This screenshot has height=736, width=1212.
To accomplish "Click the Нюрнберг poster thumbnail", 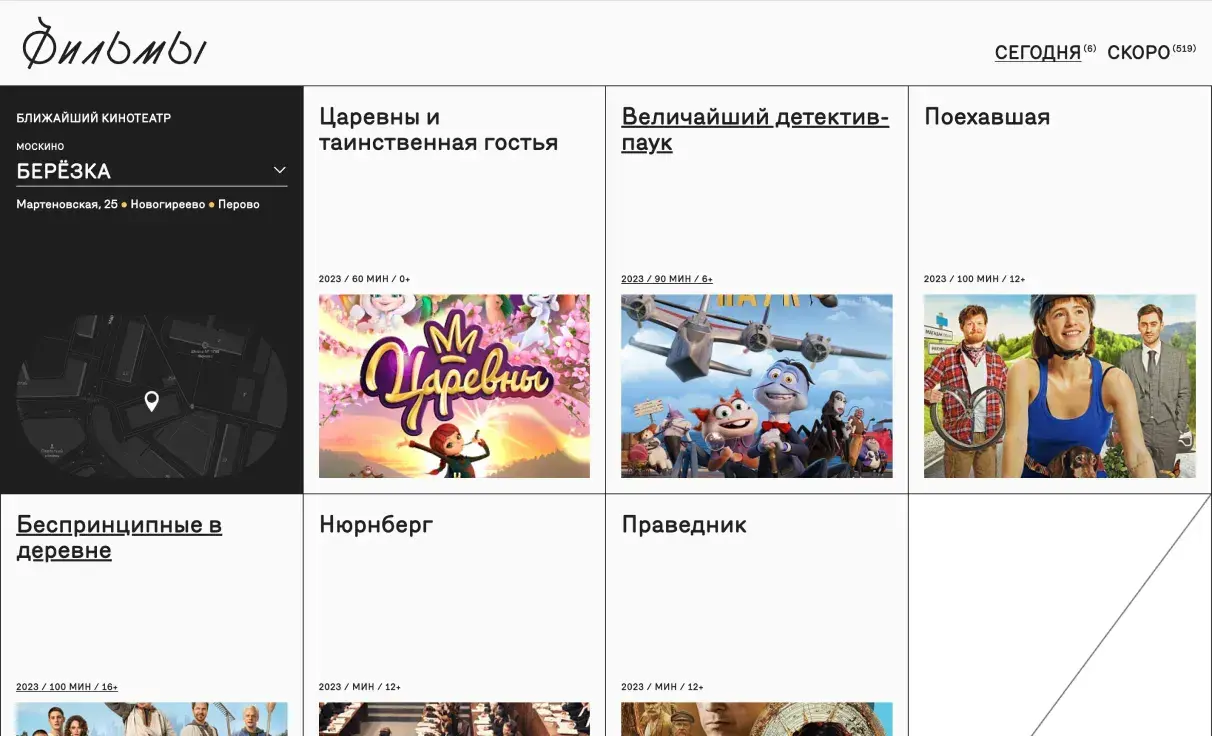I will pyautogui.click(x=454, y=719).
